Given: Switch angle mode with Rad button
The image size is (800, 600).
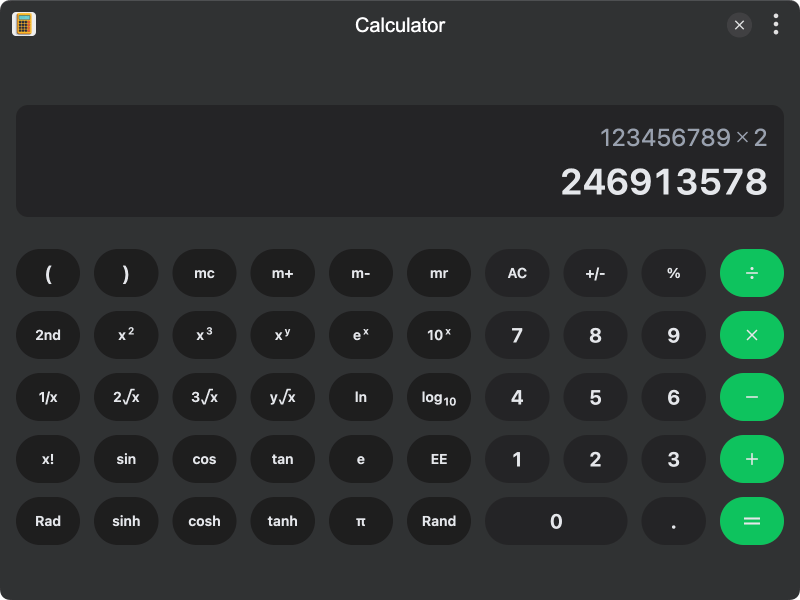Looking at the screenshot, I should click(x=48, y=521).
